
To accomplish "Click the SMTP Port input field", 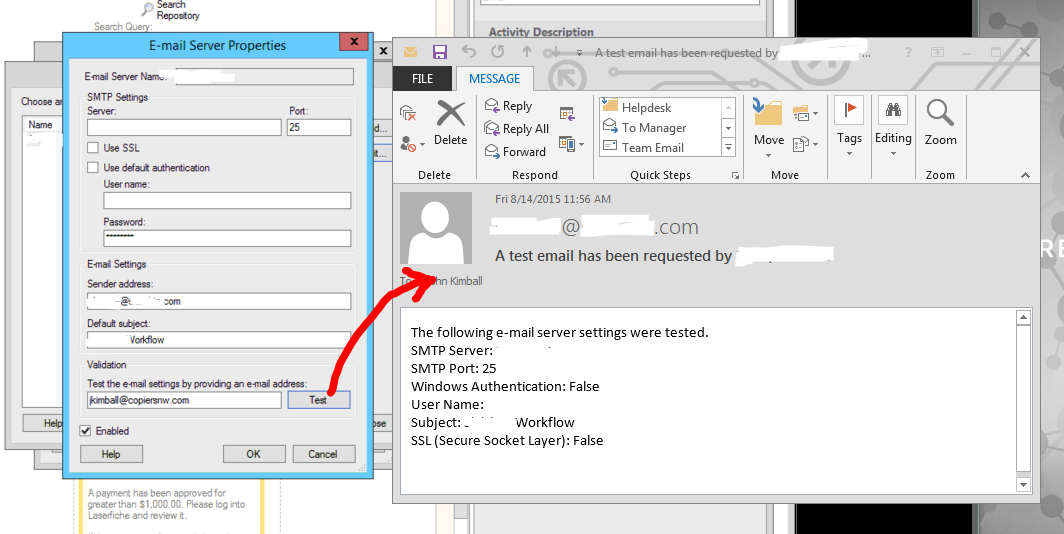I will tap(319, 127).
